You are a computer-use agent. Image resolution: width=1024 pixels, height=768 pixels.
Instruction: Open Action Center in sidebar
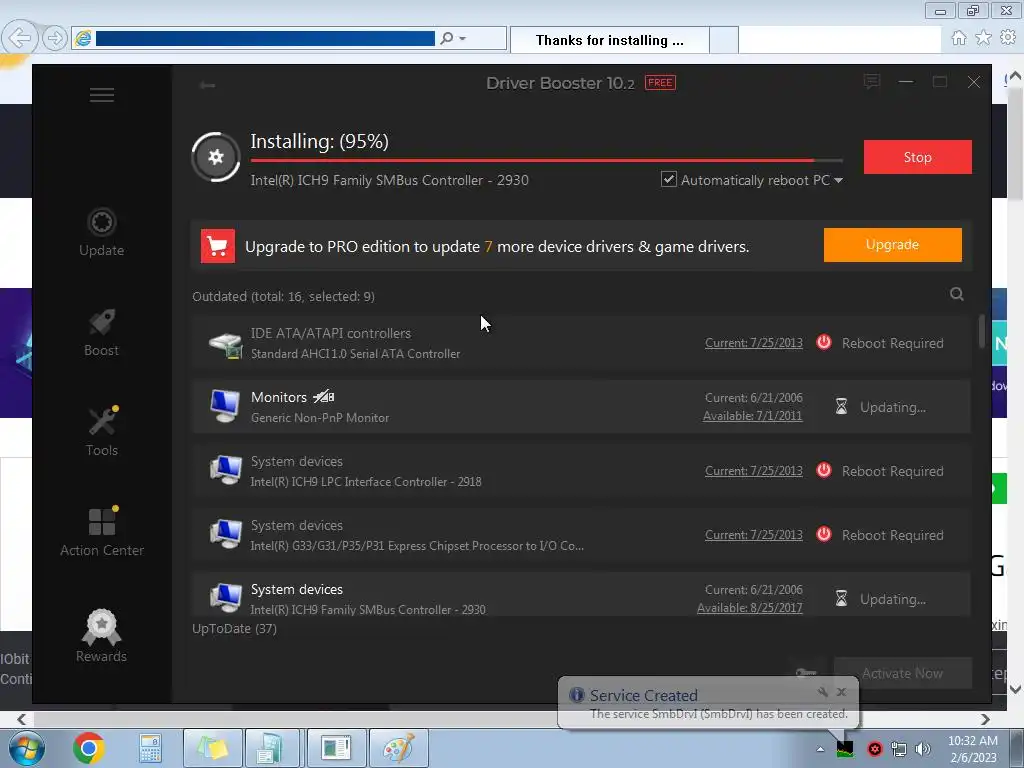tap(102, 532)
